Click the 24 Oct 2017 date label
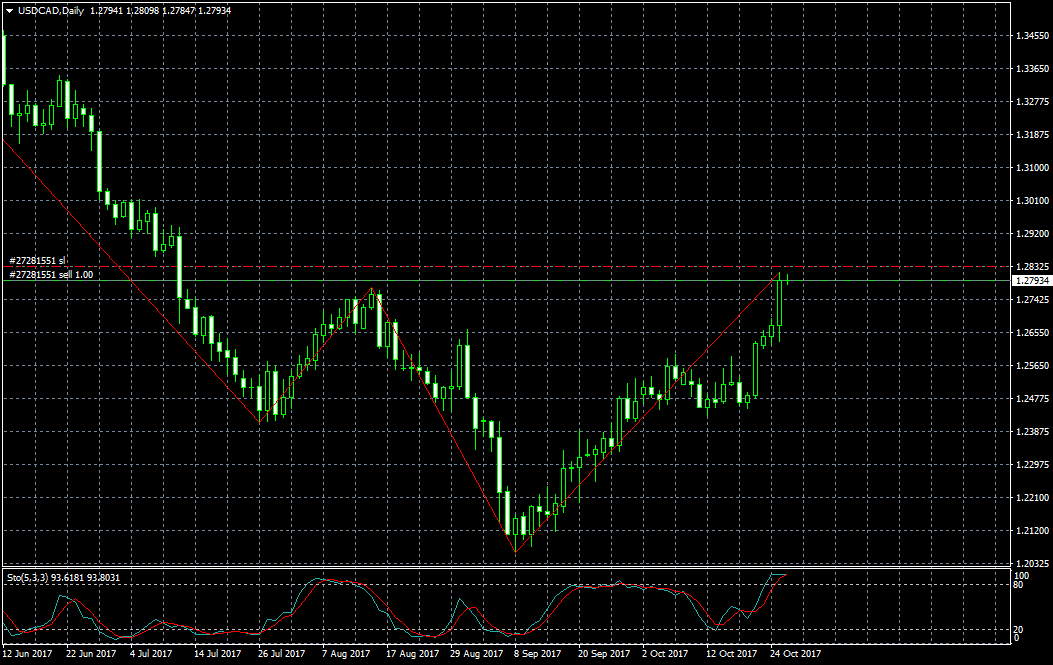Viewport: 1053px width, 665px height. (x=796, y=654)
